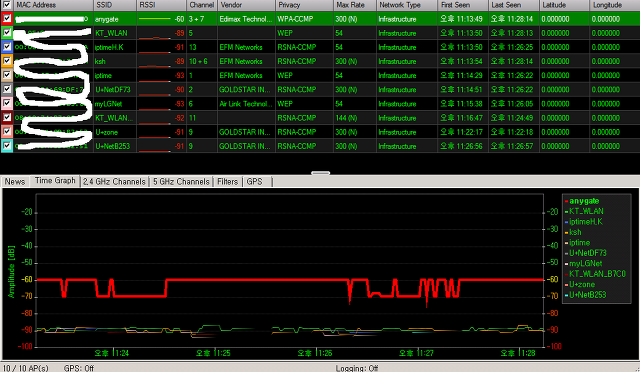Viewport: 640px width, 372px height.
Task: Uncheck the KT_WLAN channel 11 row checkbox
Action: pos(7,118)
